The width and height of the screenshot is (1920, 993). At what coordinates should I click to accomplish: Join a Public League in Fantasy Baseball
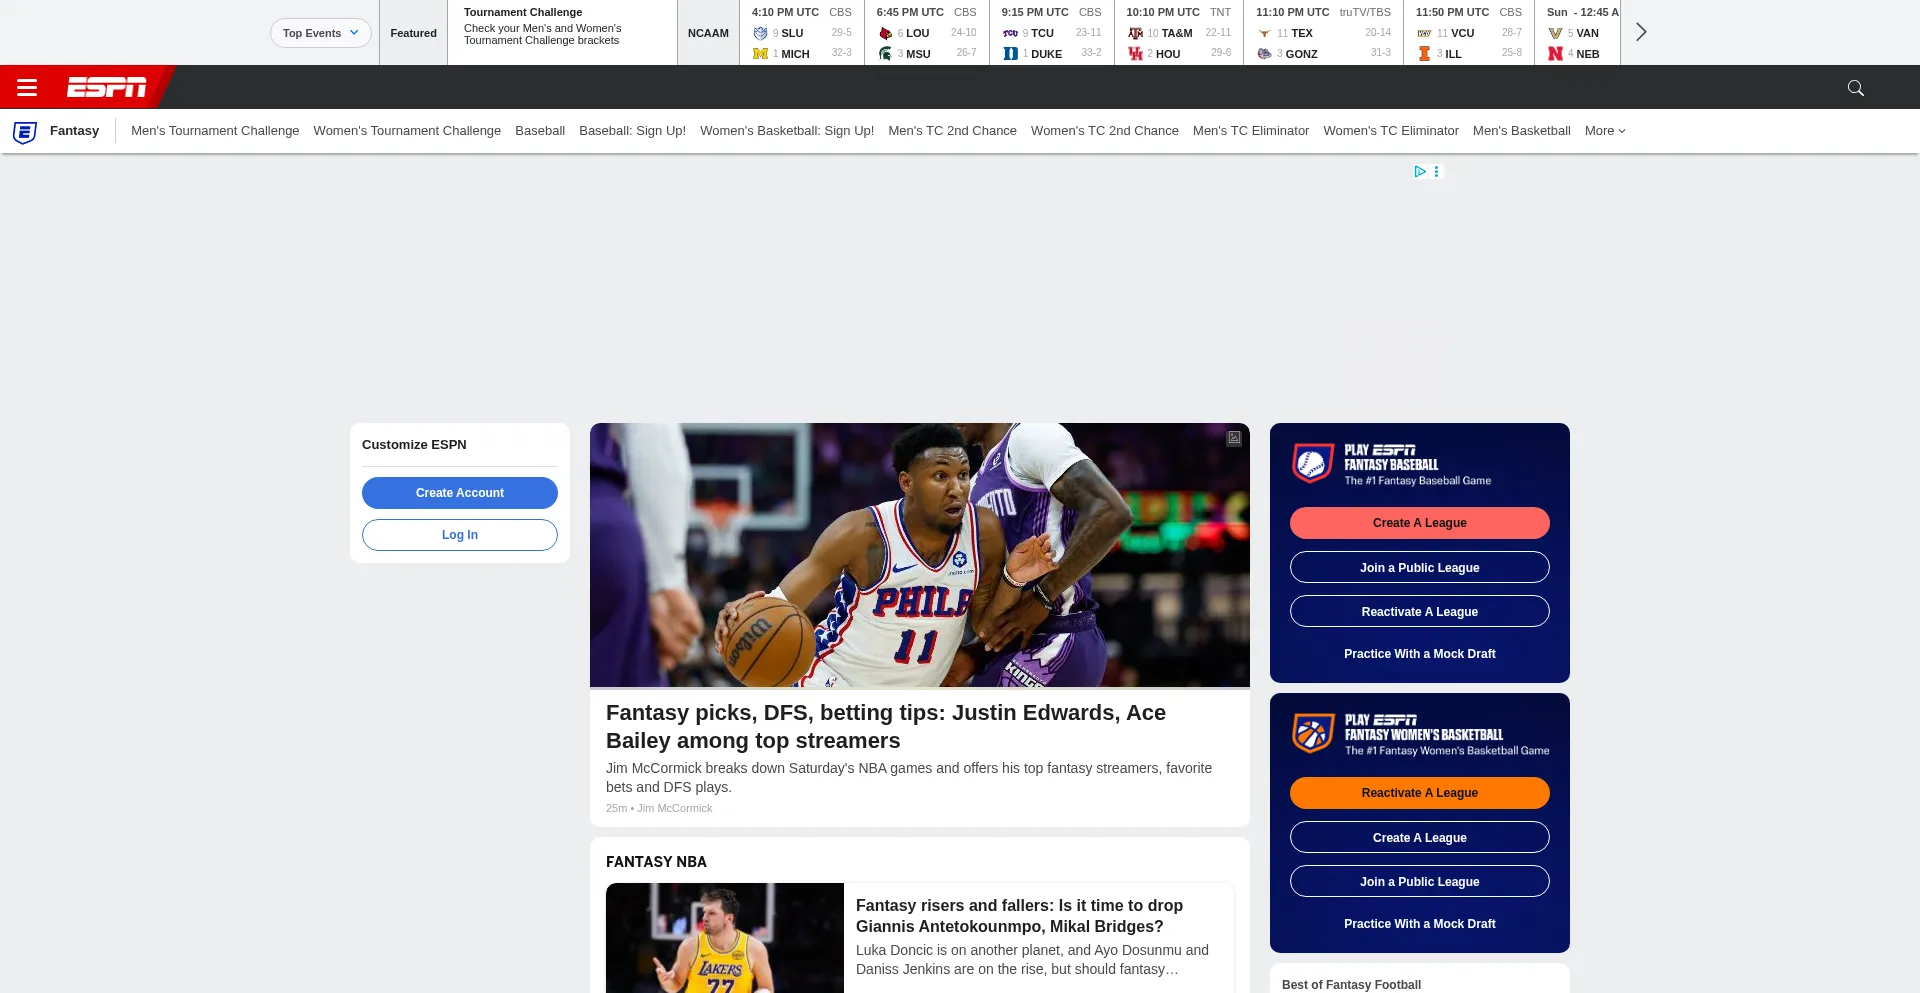pyautogui.click(x=1420, y=567)
